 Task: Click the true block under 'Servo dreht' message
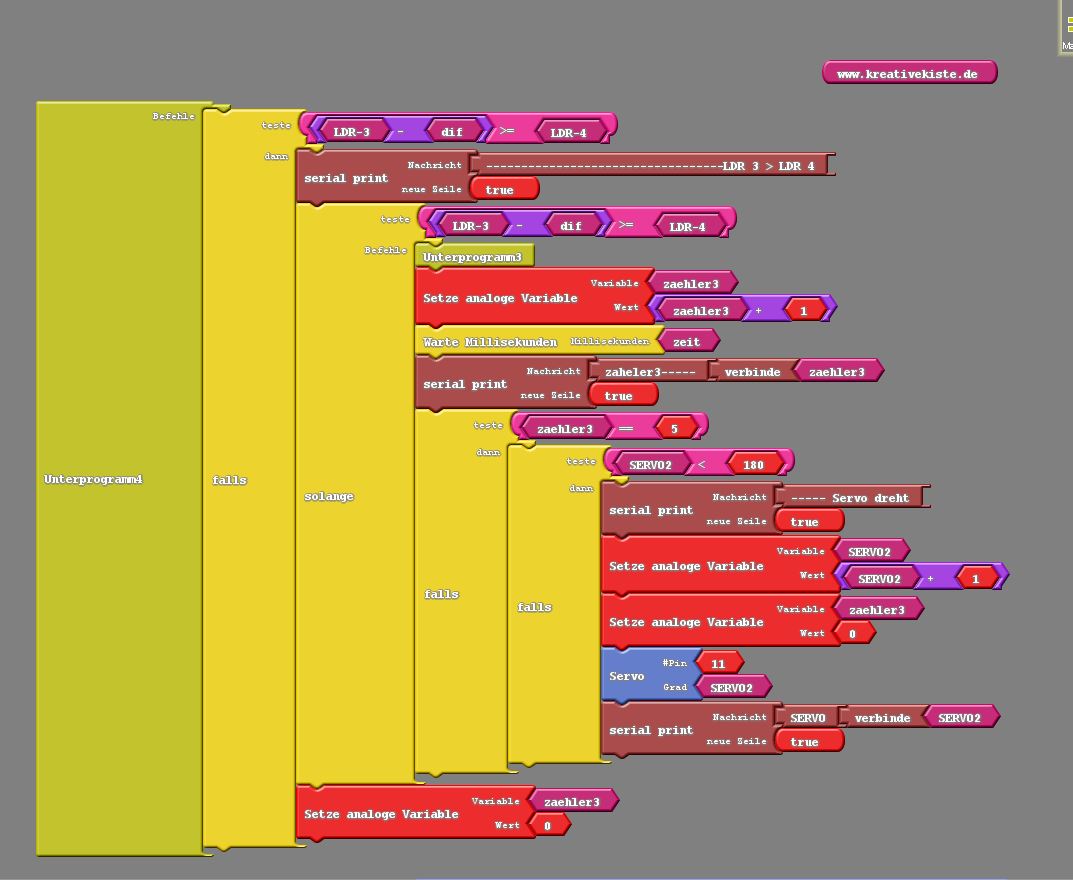coord(805,522)
